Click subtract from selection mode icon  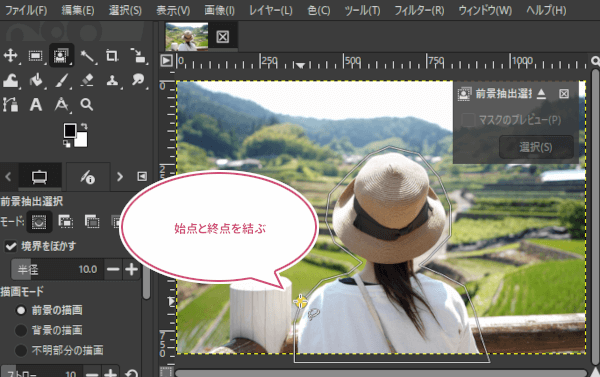pyautogui.click(x=92, y=222)
